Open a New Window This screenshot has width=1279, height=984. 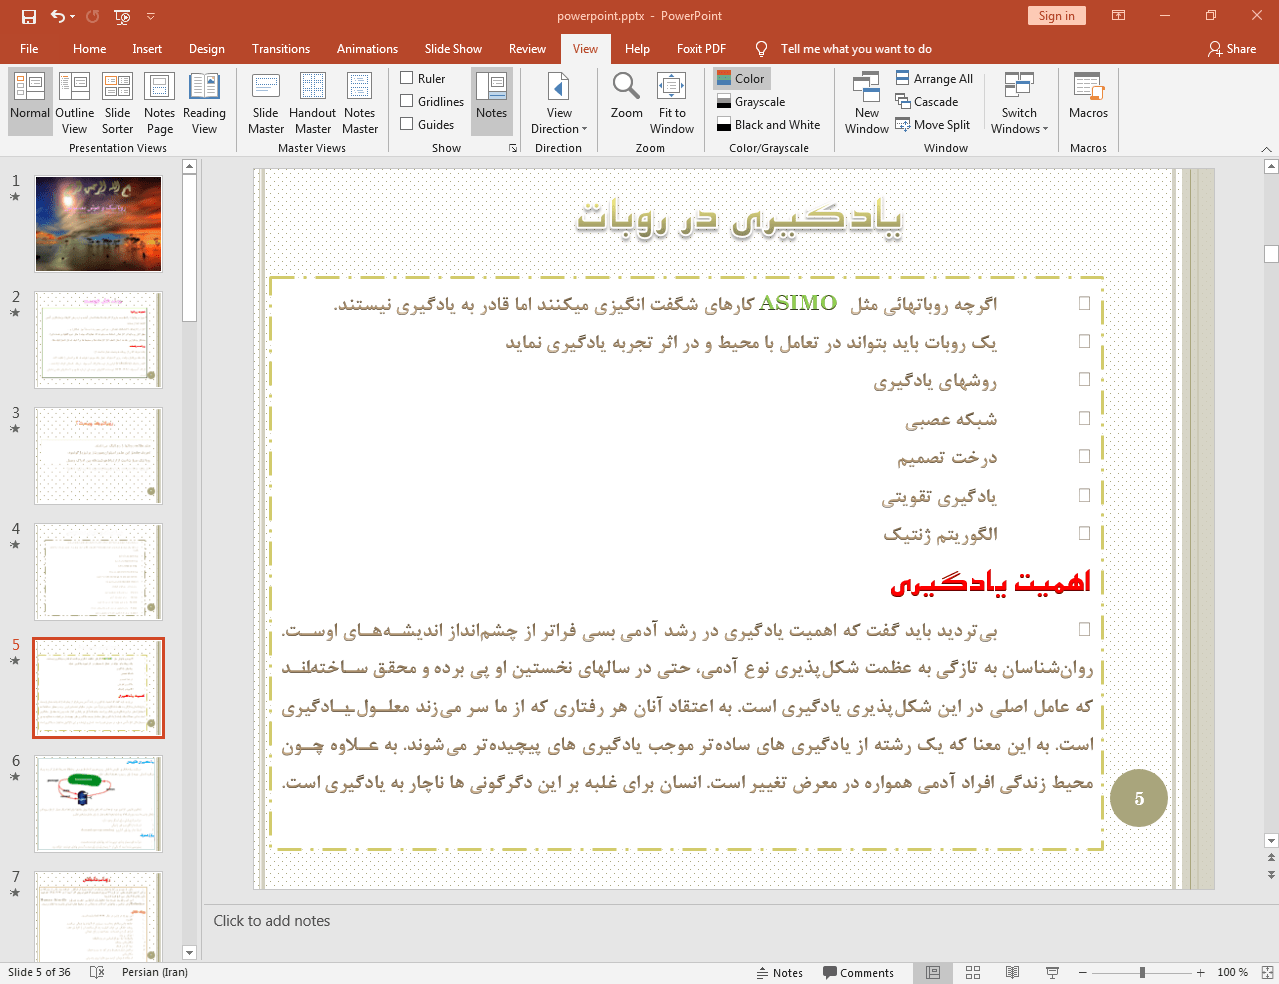pyautogui.click(x=867, y=102)
